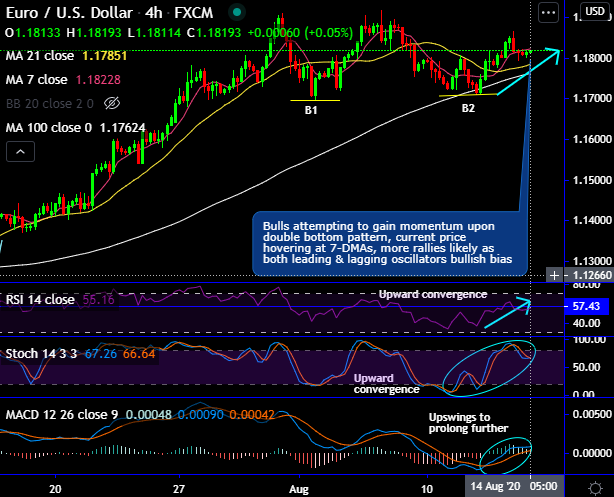Click the USD currency button
Screen dimensions: 614x497
point(595,11)
